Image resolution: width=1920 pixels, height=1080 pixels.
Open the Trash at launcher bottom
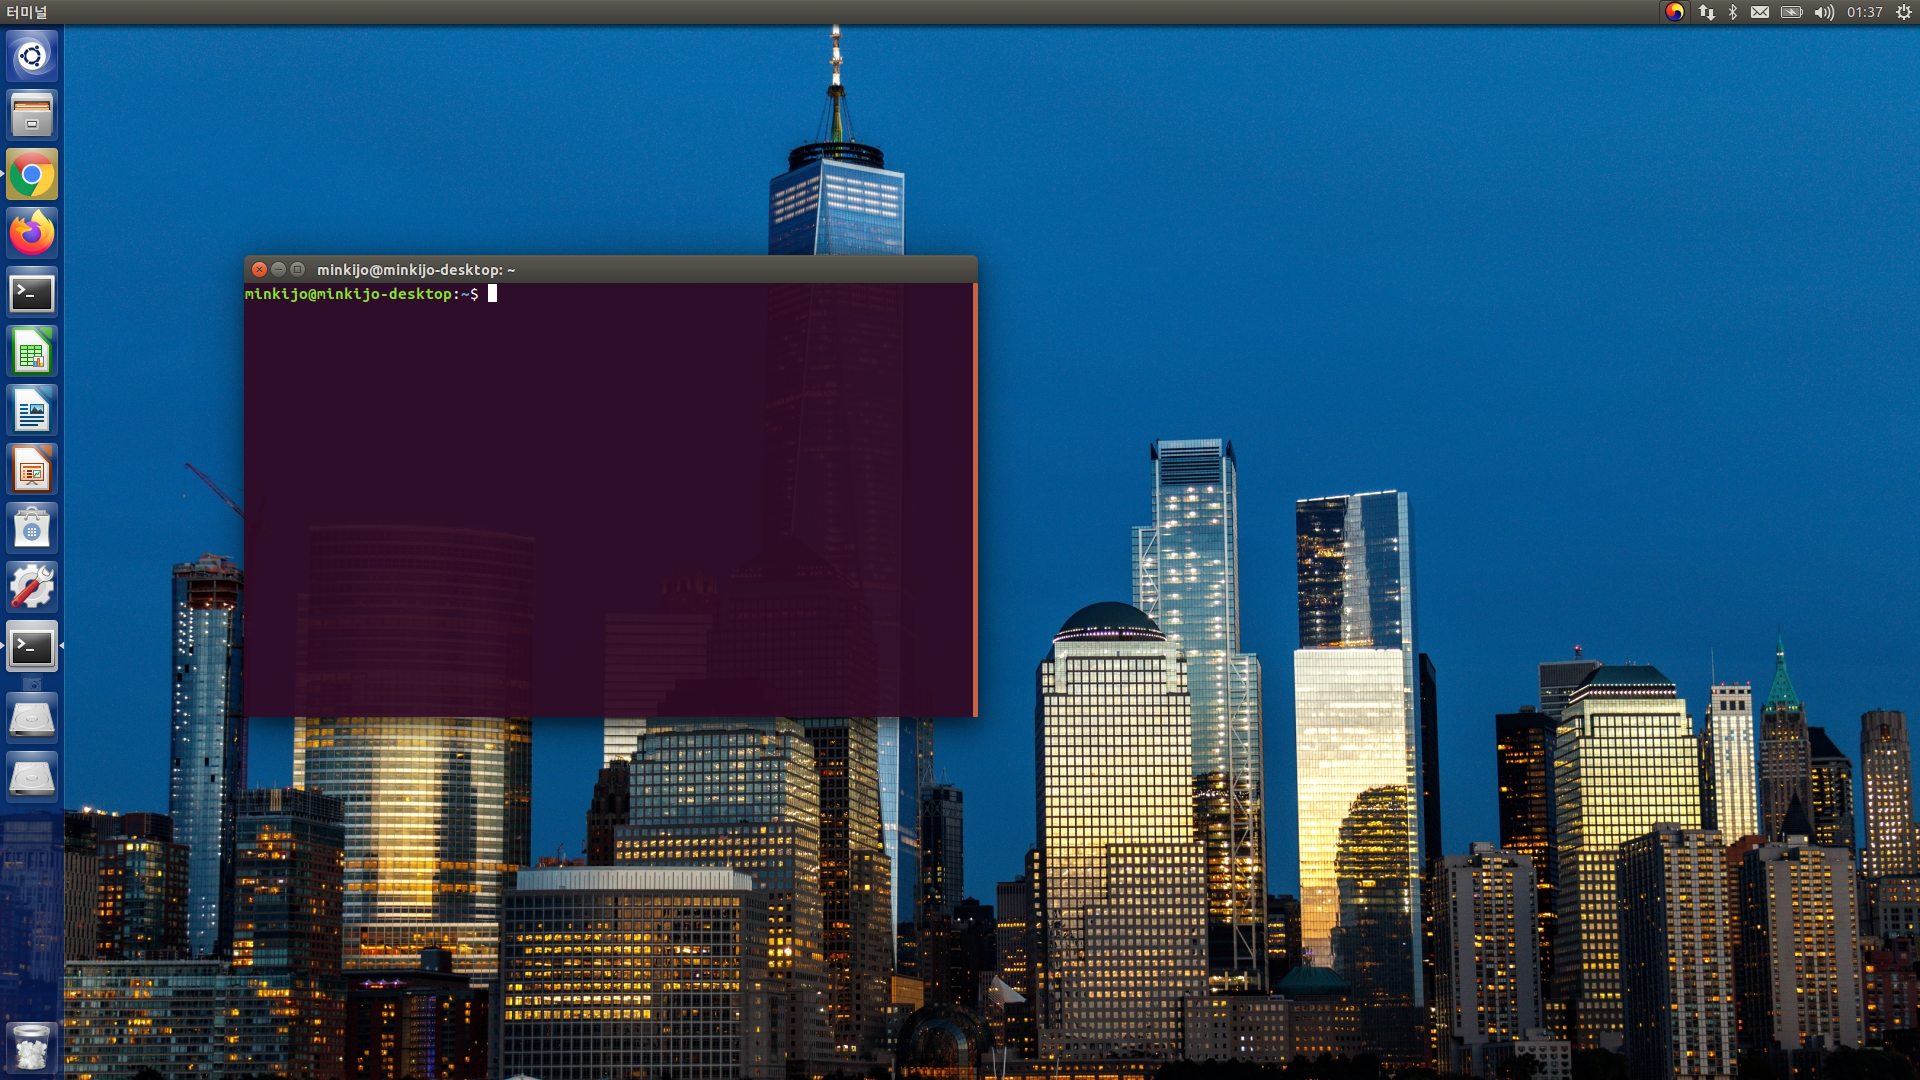[x=32, y=1047]
